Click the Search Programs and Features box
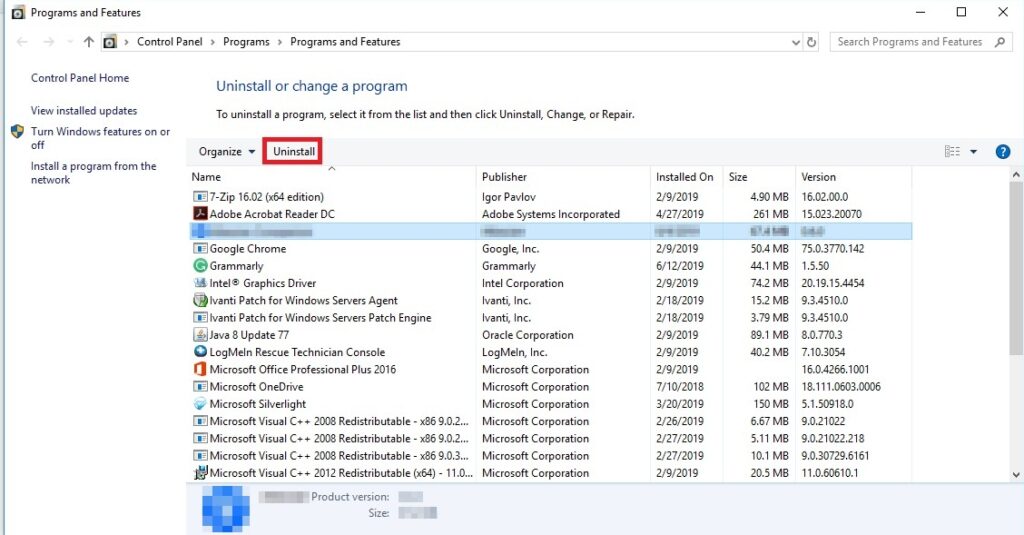This screenshot has width=1024, height=535. [908, 42]
